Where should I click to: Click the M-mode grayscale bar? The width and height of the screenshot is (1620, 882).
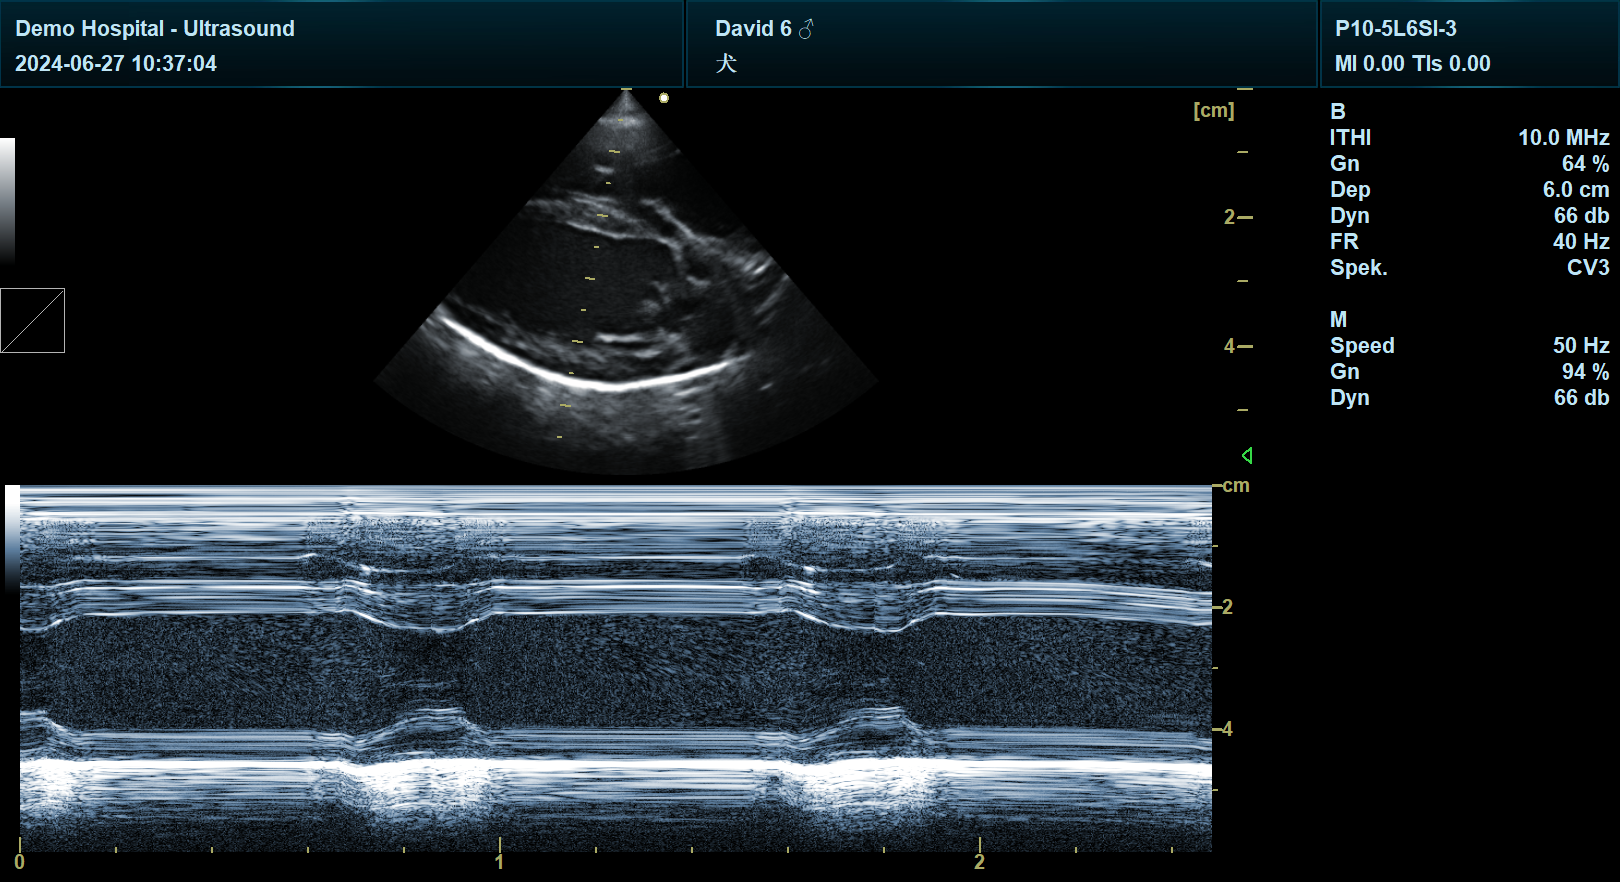(12, 540)
